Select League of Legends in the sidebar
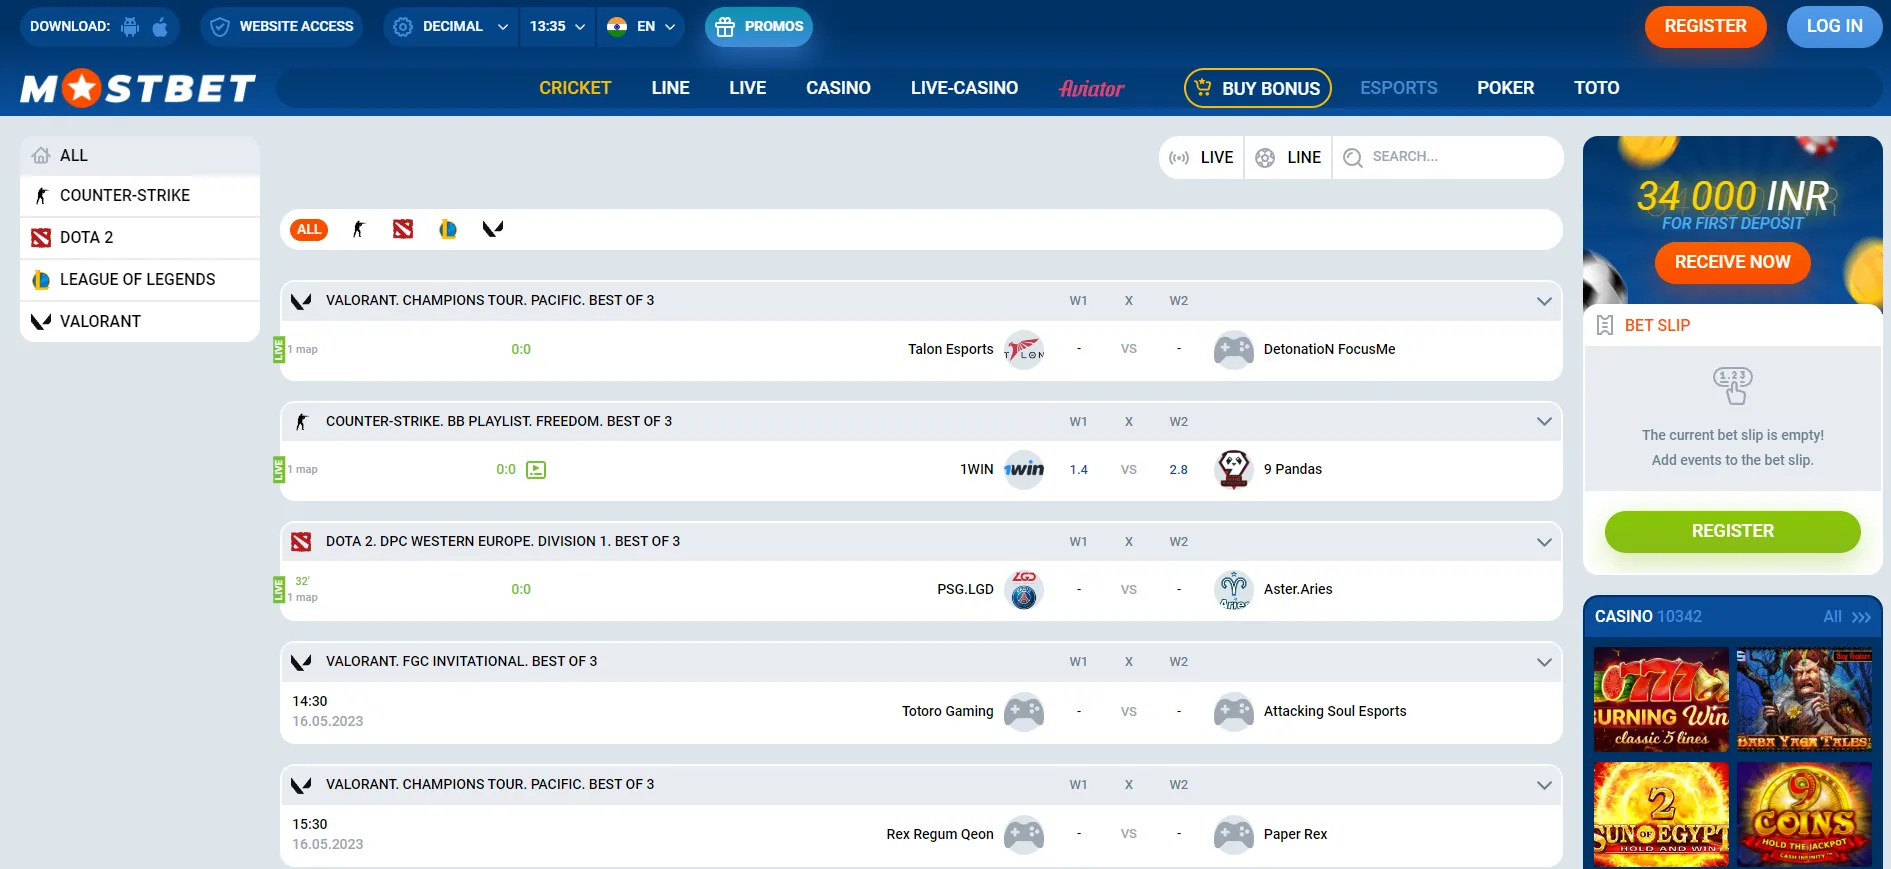This screenshot has width=1891, height=869. [140, 280]
